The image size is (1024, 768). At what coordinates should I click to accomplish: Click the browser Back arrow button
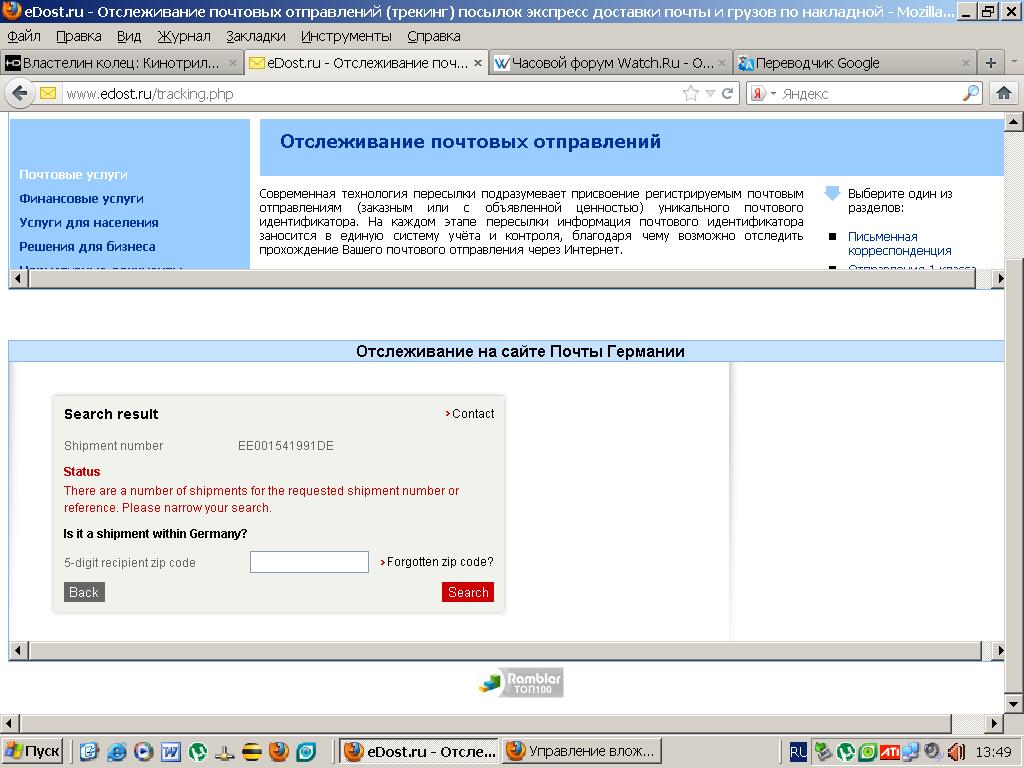coord(19,93)
